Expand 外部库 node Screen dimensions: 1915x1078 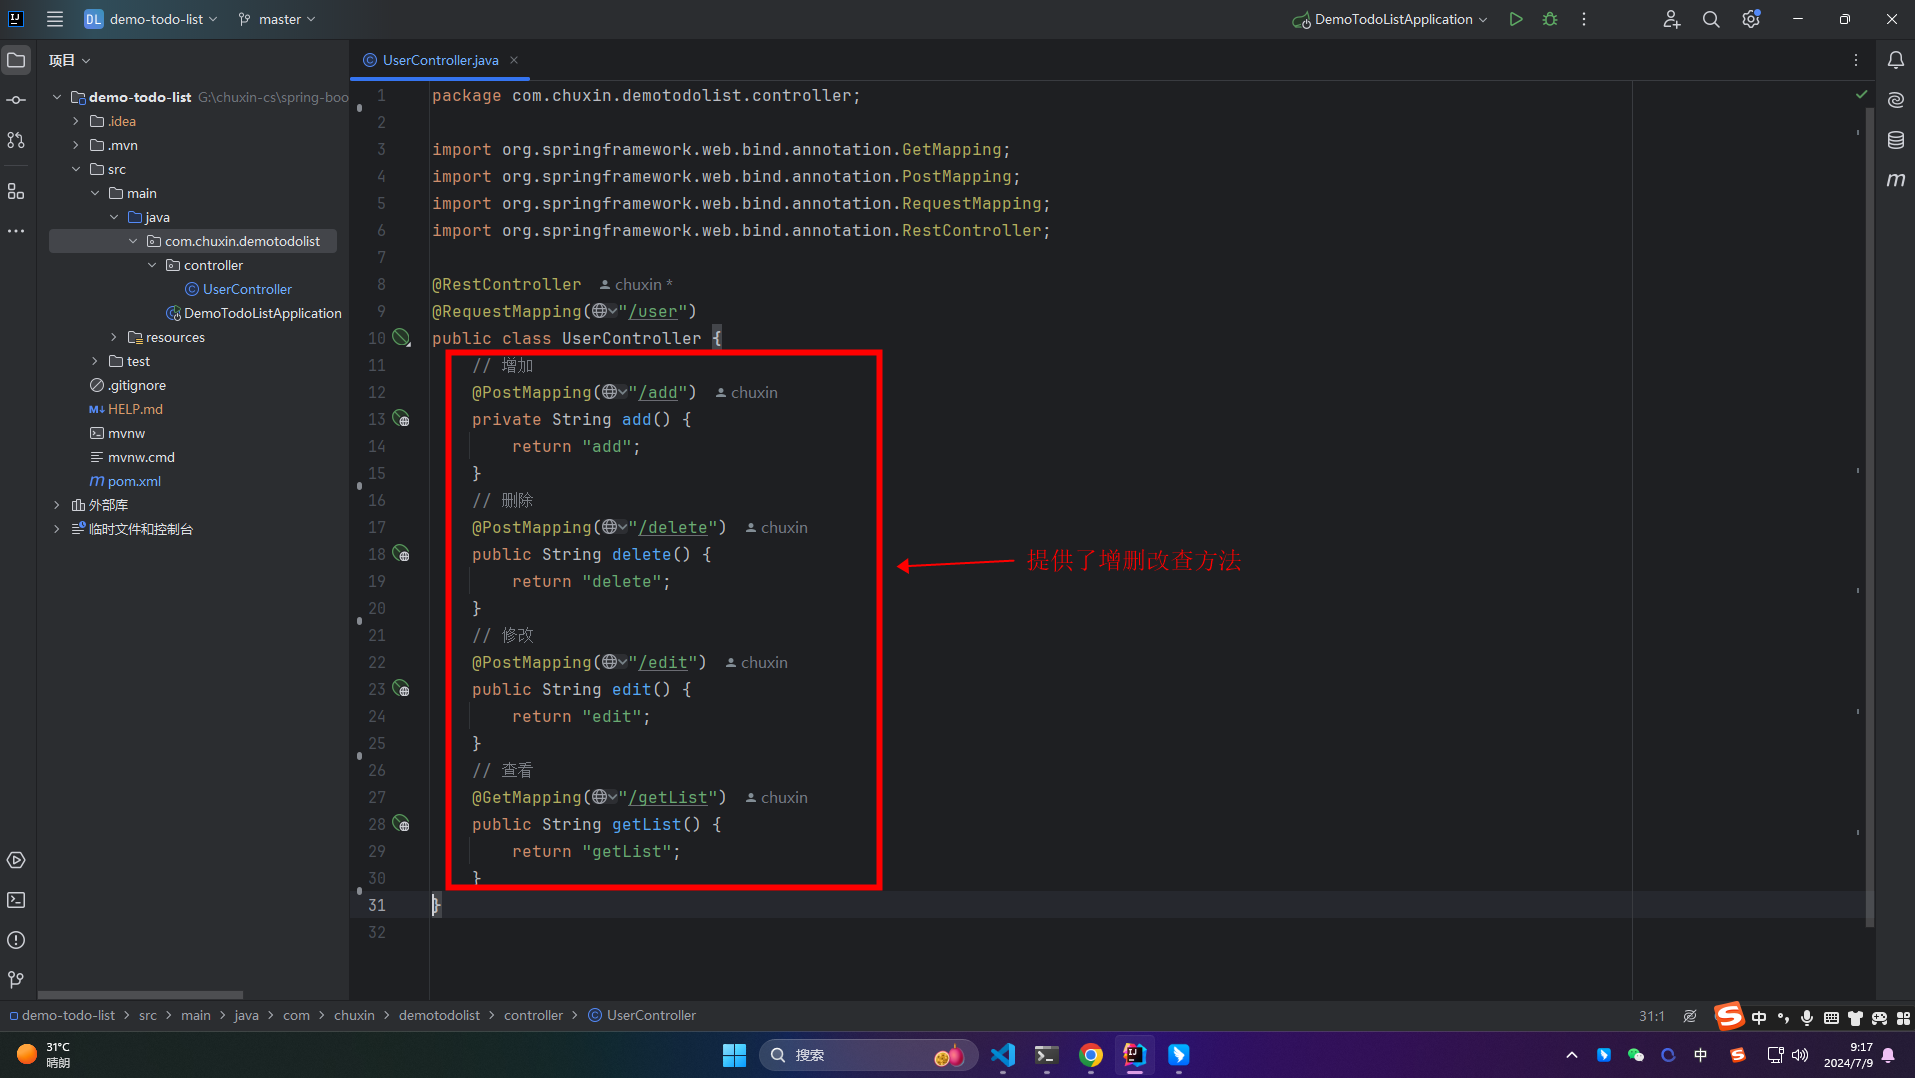click(x=57, y=505)
